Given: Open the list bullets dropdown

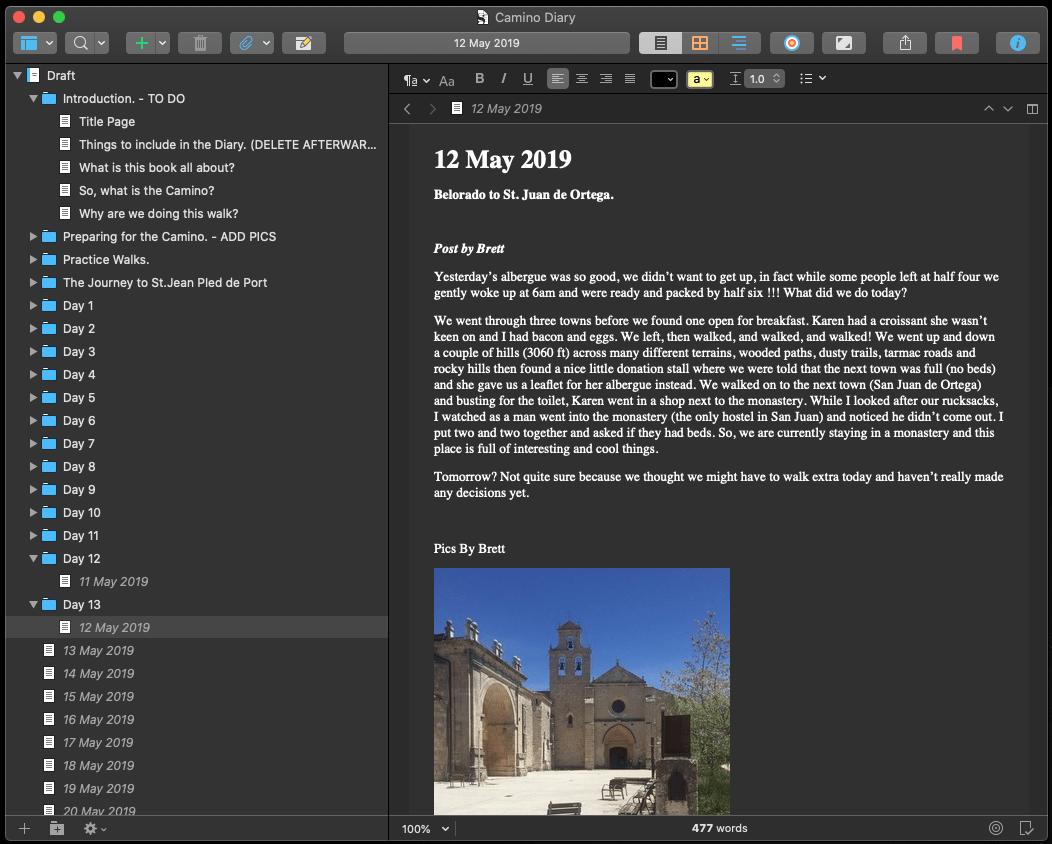Looking at the screenshot, I should pos(812,78).
